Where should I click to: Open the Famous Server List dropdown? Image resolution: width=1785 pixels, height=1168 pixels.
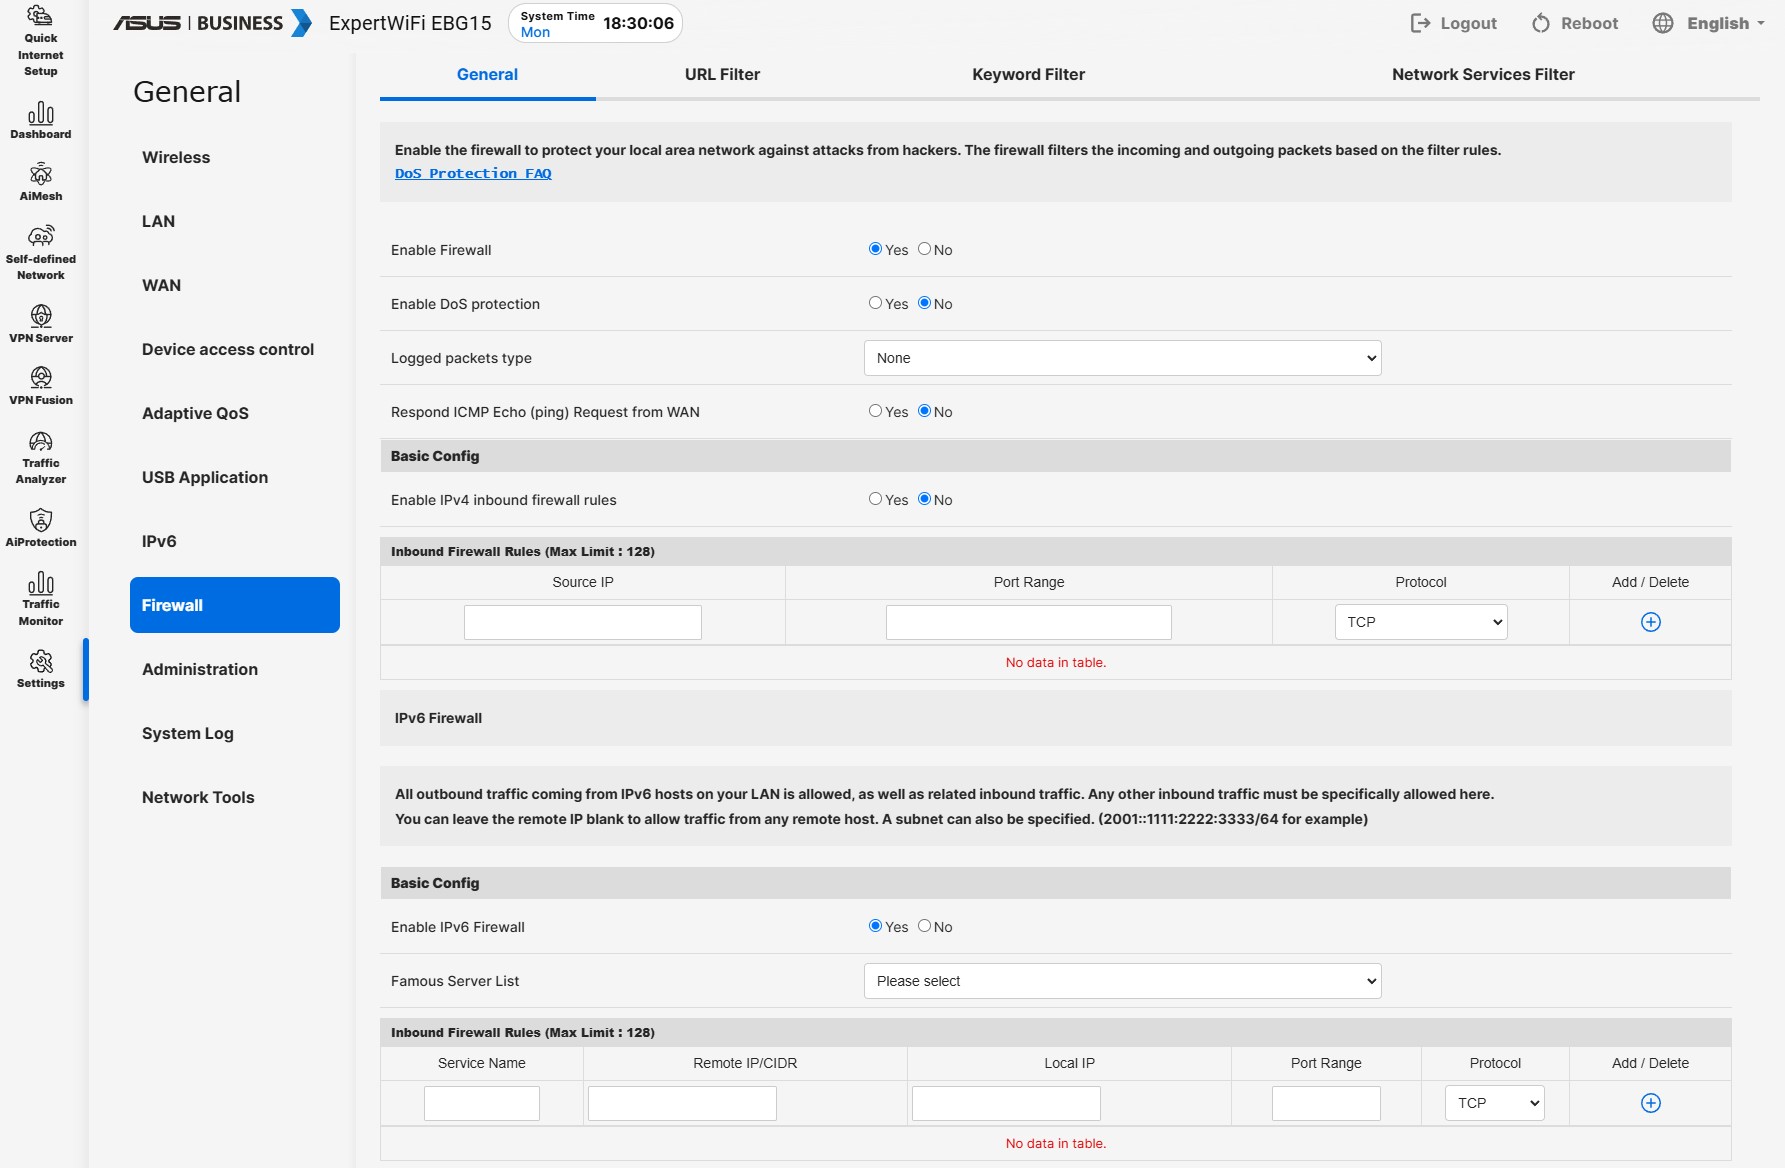pos(1122,981)
